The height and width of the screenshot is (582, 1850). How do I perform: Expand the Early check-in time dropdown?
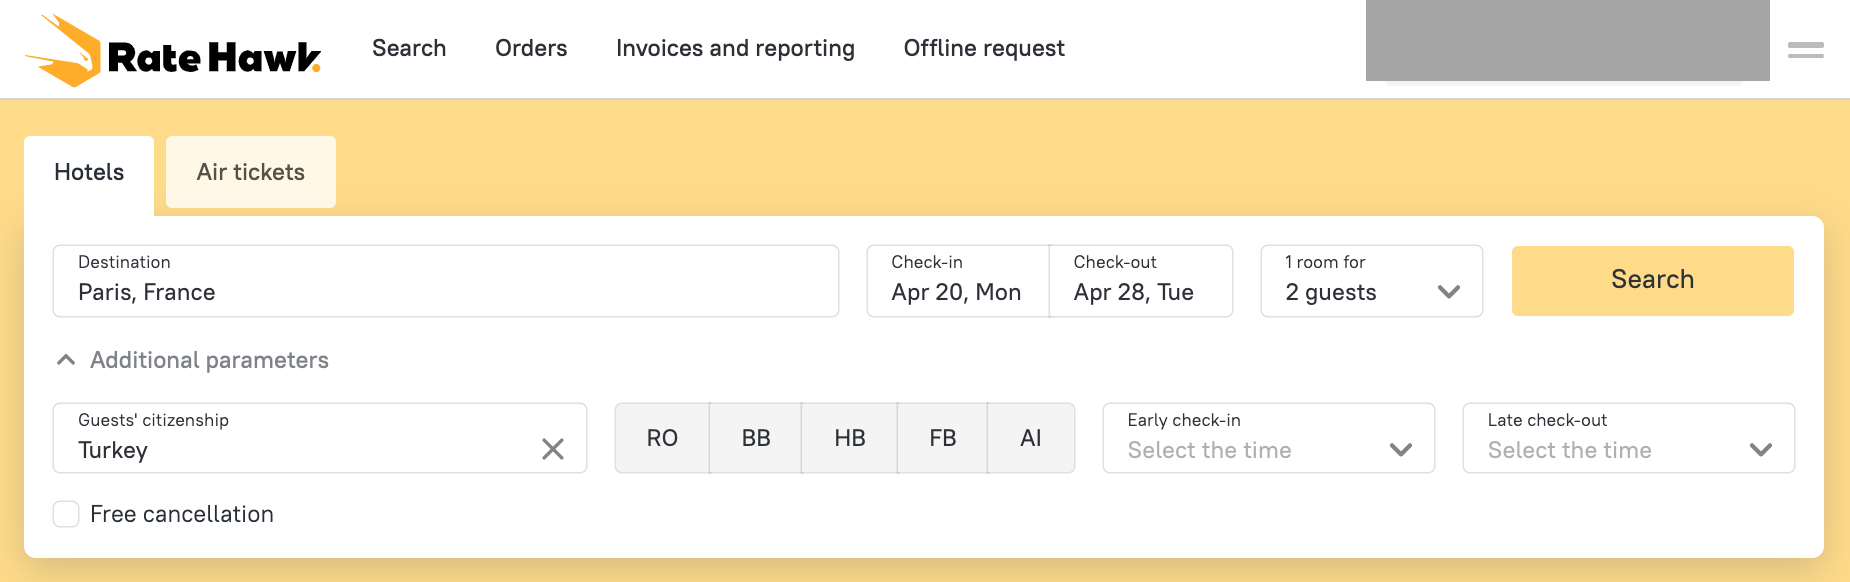pyautogui.click(x=1268, y=438)
